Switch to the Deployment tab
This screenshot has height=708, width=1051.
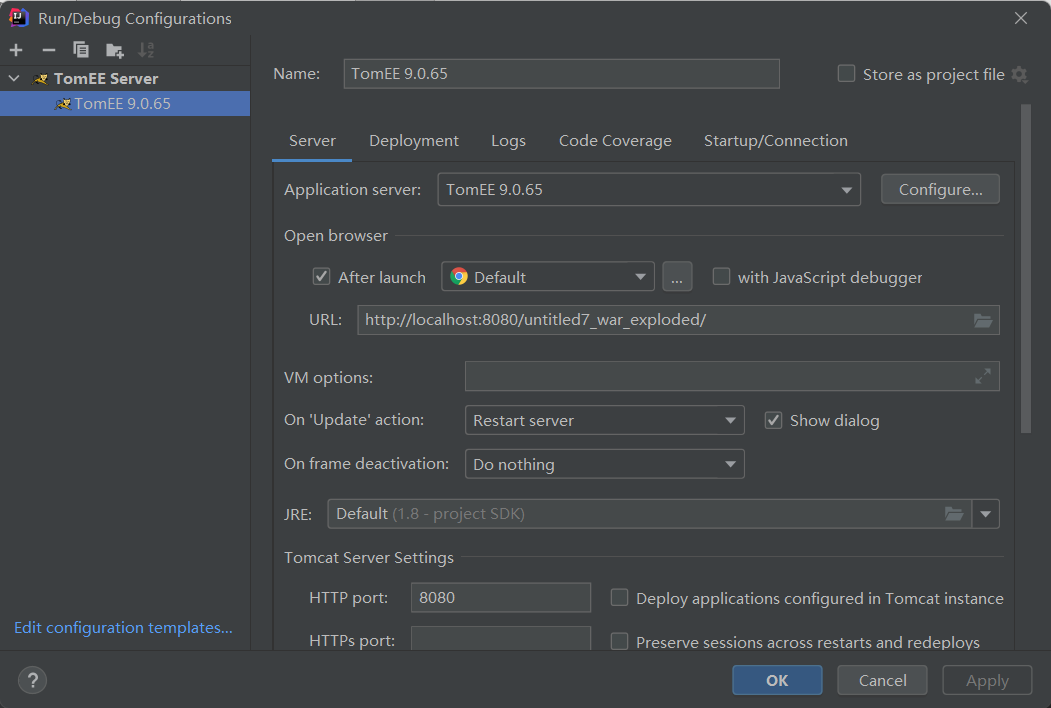click(414, 141)
